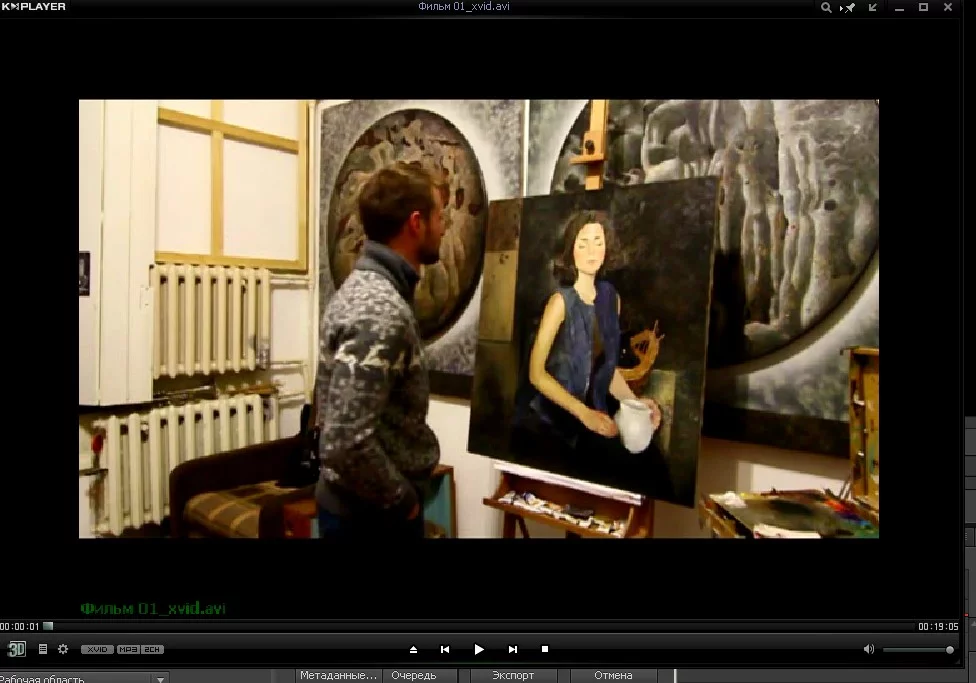
Task: Close the KMPlayer window
Action: [948, 7]
